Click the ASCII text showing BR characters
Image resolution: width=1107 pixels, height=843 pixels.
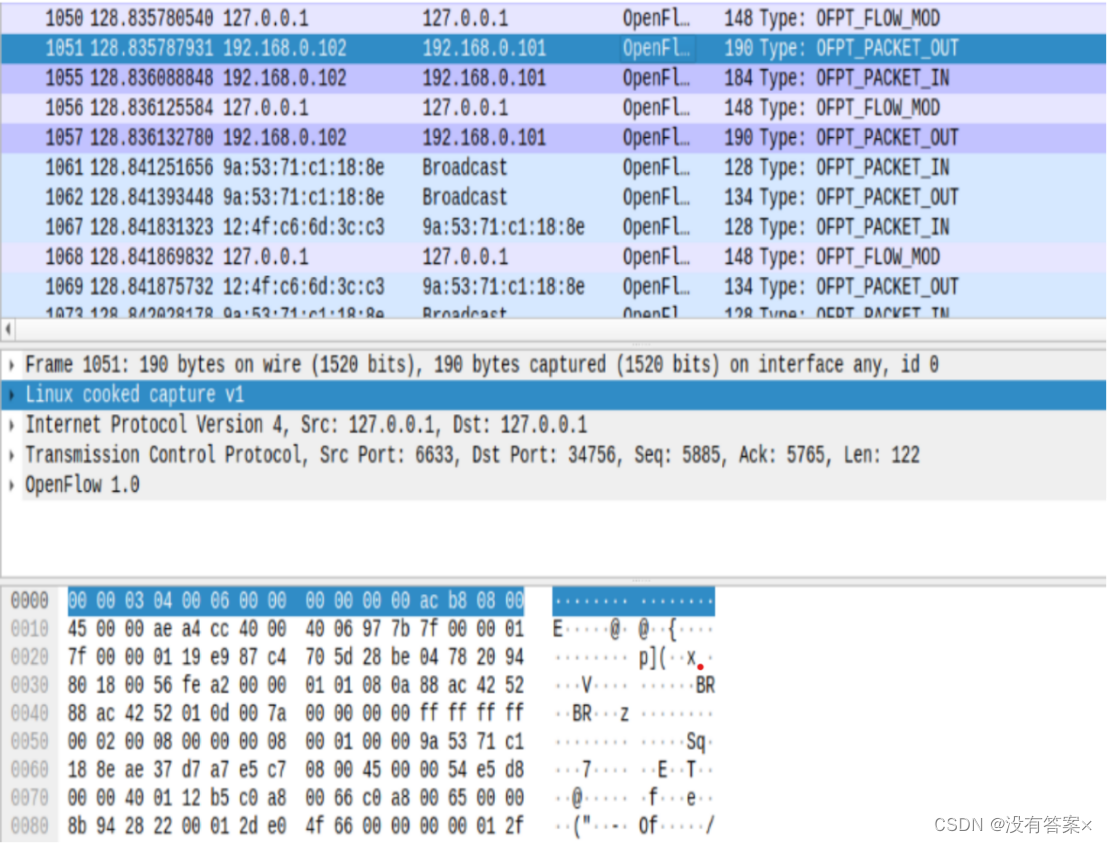click(703, 685)
